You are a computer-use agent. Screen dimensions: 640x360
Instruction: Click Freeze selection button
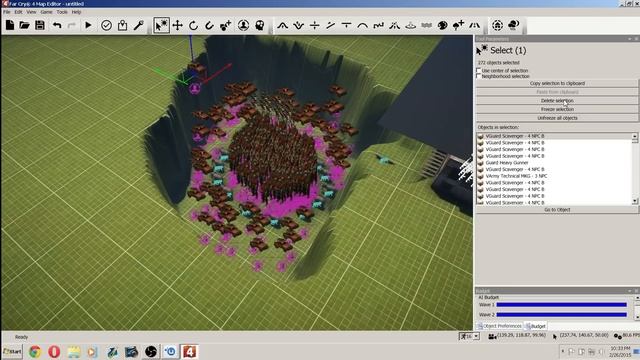point(557,109)
